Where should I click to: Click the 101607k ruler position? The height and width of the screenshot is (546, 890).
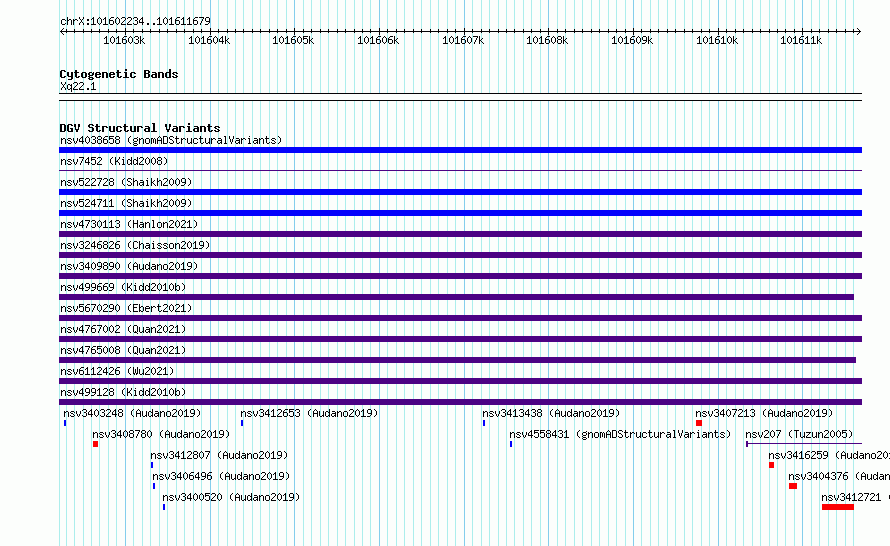click(x=463, y=40)
